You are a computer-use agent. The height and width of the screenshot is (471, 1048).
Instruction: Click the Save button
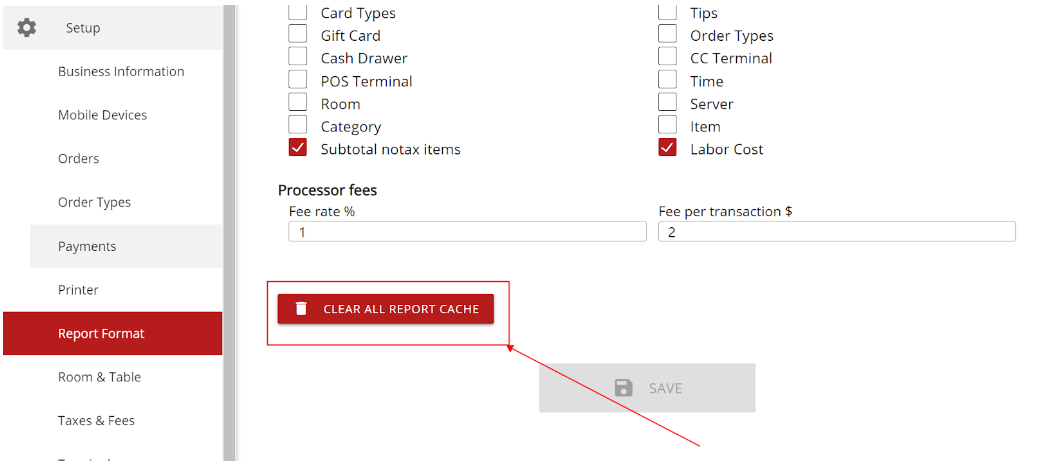(x=647, y=388)
